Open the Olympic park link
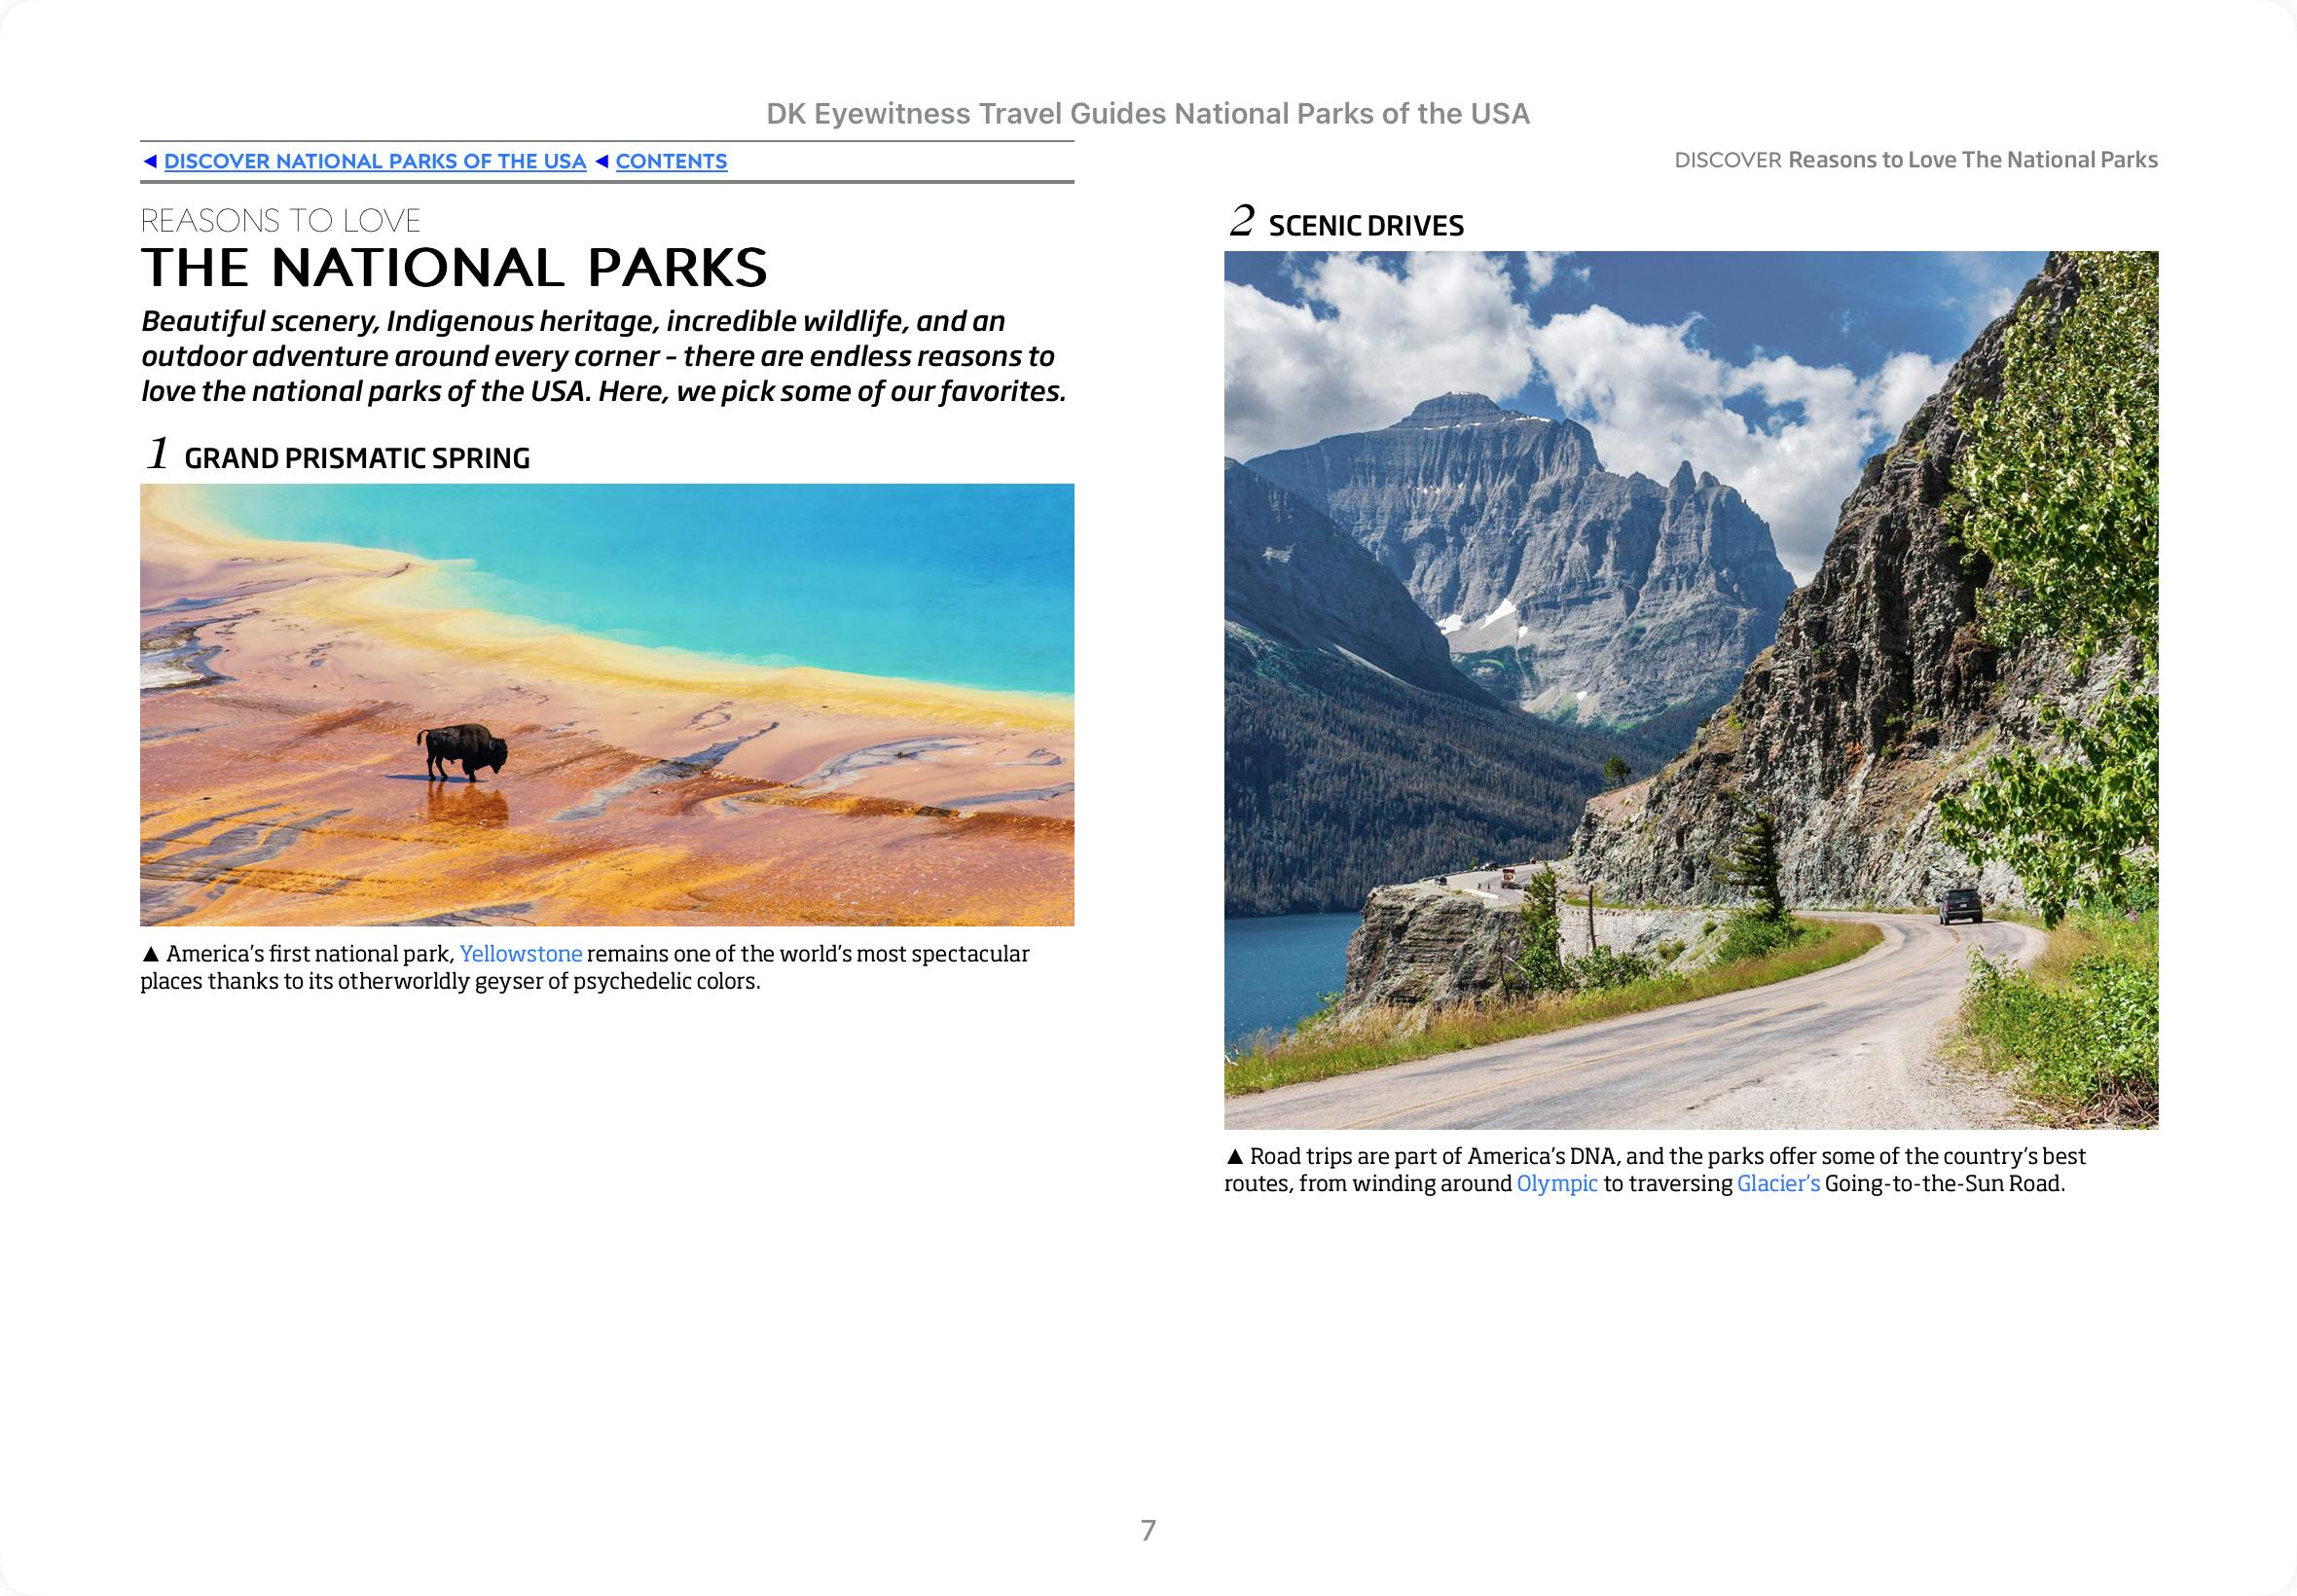The image size is (2297, 1596). pos(1557,1184)
